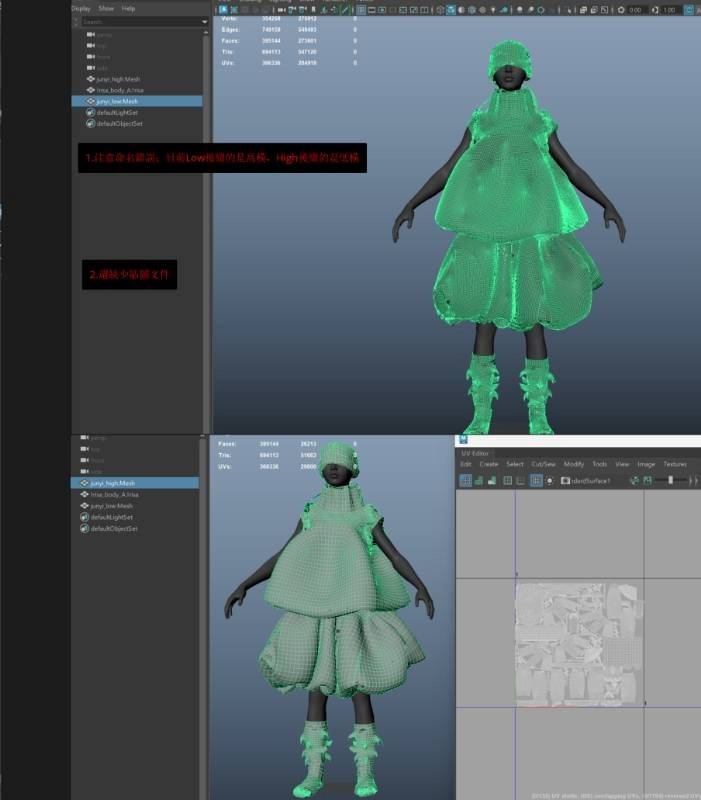Open the Cut/Sew menu in UV Editor
The width and height of the screenshot is (701, 800).
point(544,464)
